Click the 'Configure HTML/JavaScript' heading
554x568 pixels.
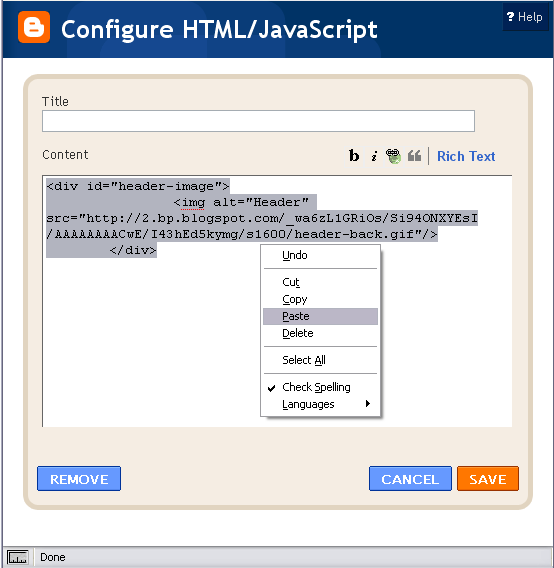(x=219, y=30)
